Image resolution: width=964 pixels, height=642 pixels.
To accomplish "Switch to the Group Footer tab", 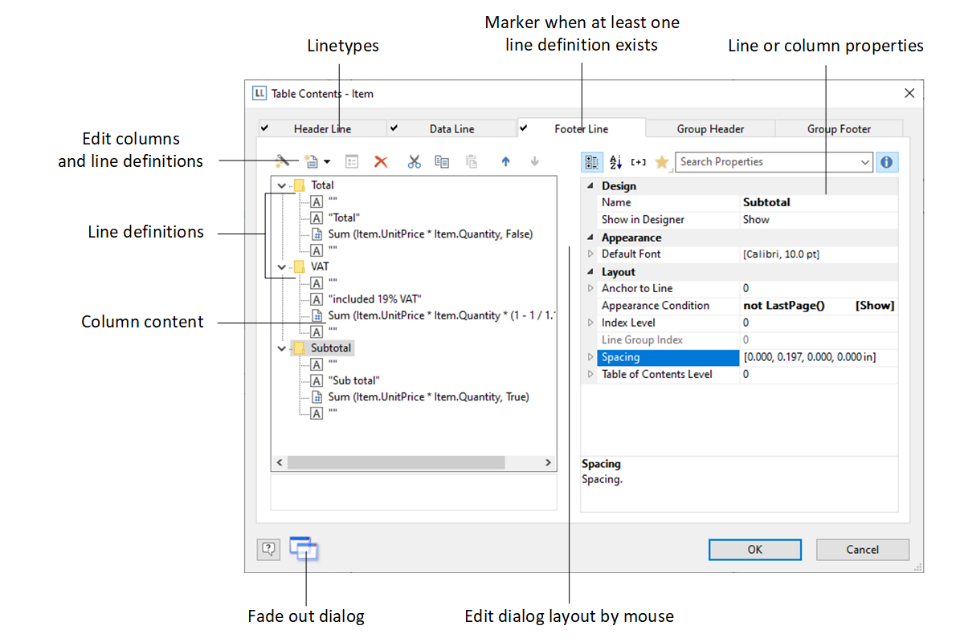I will [x=838, y=129].
